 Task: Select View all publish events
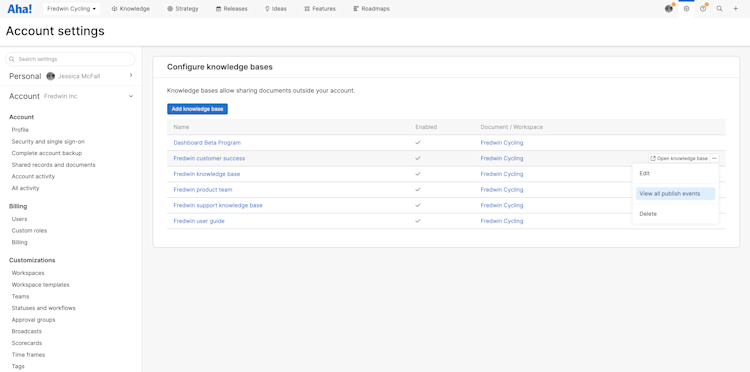tap(675, 194)
